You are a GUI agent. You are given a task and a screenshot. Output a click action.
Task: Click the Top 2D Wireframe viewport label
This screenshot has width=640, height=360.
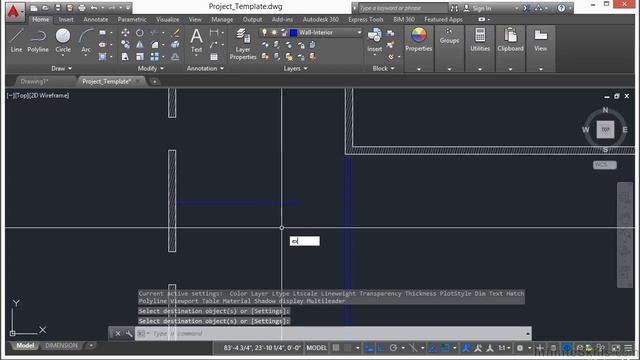(x=38, y=96)
